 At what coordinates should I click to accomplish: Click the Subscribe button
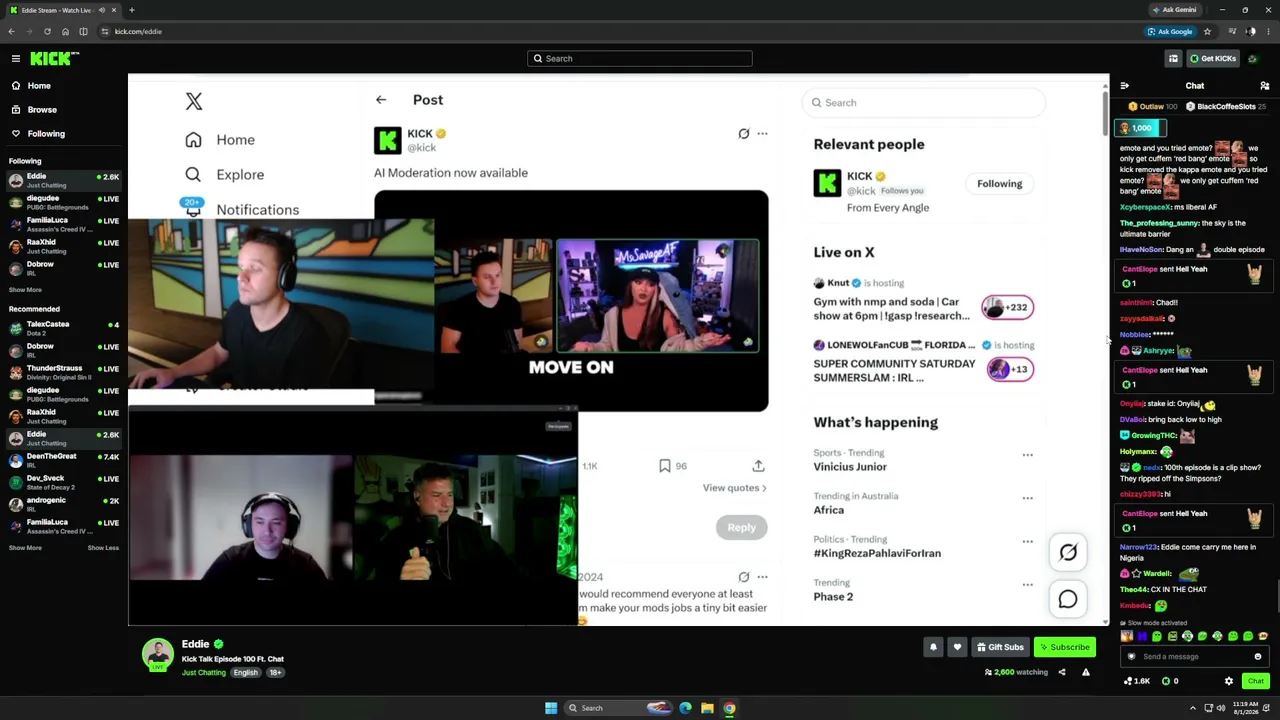(1065, 647)
